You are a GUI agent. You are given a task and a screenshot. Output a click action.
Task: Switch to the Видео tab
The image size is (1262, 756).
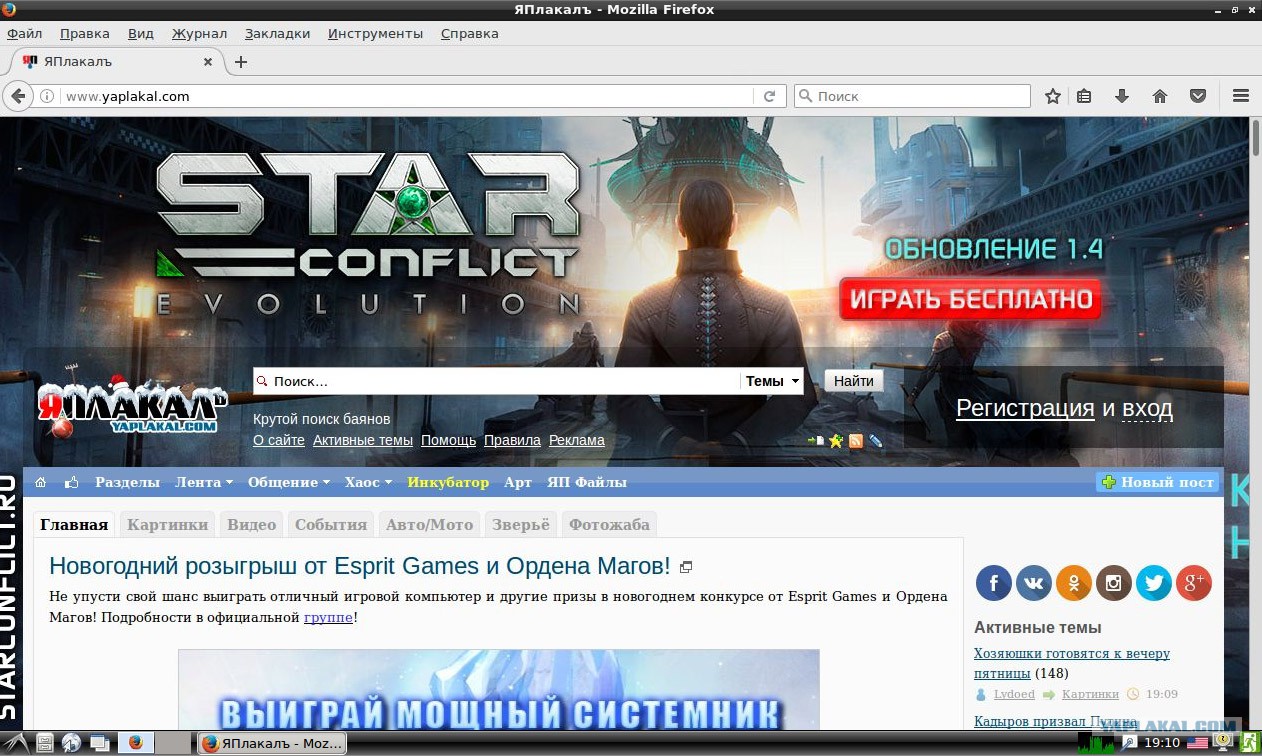pyautogui.click(x=251, y=524)
